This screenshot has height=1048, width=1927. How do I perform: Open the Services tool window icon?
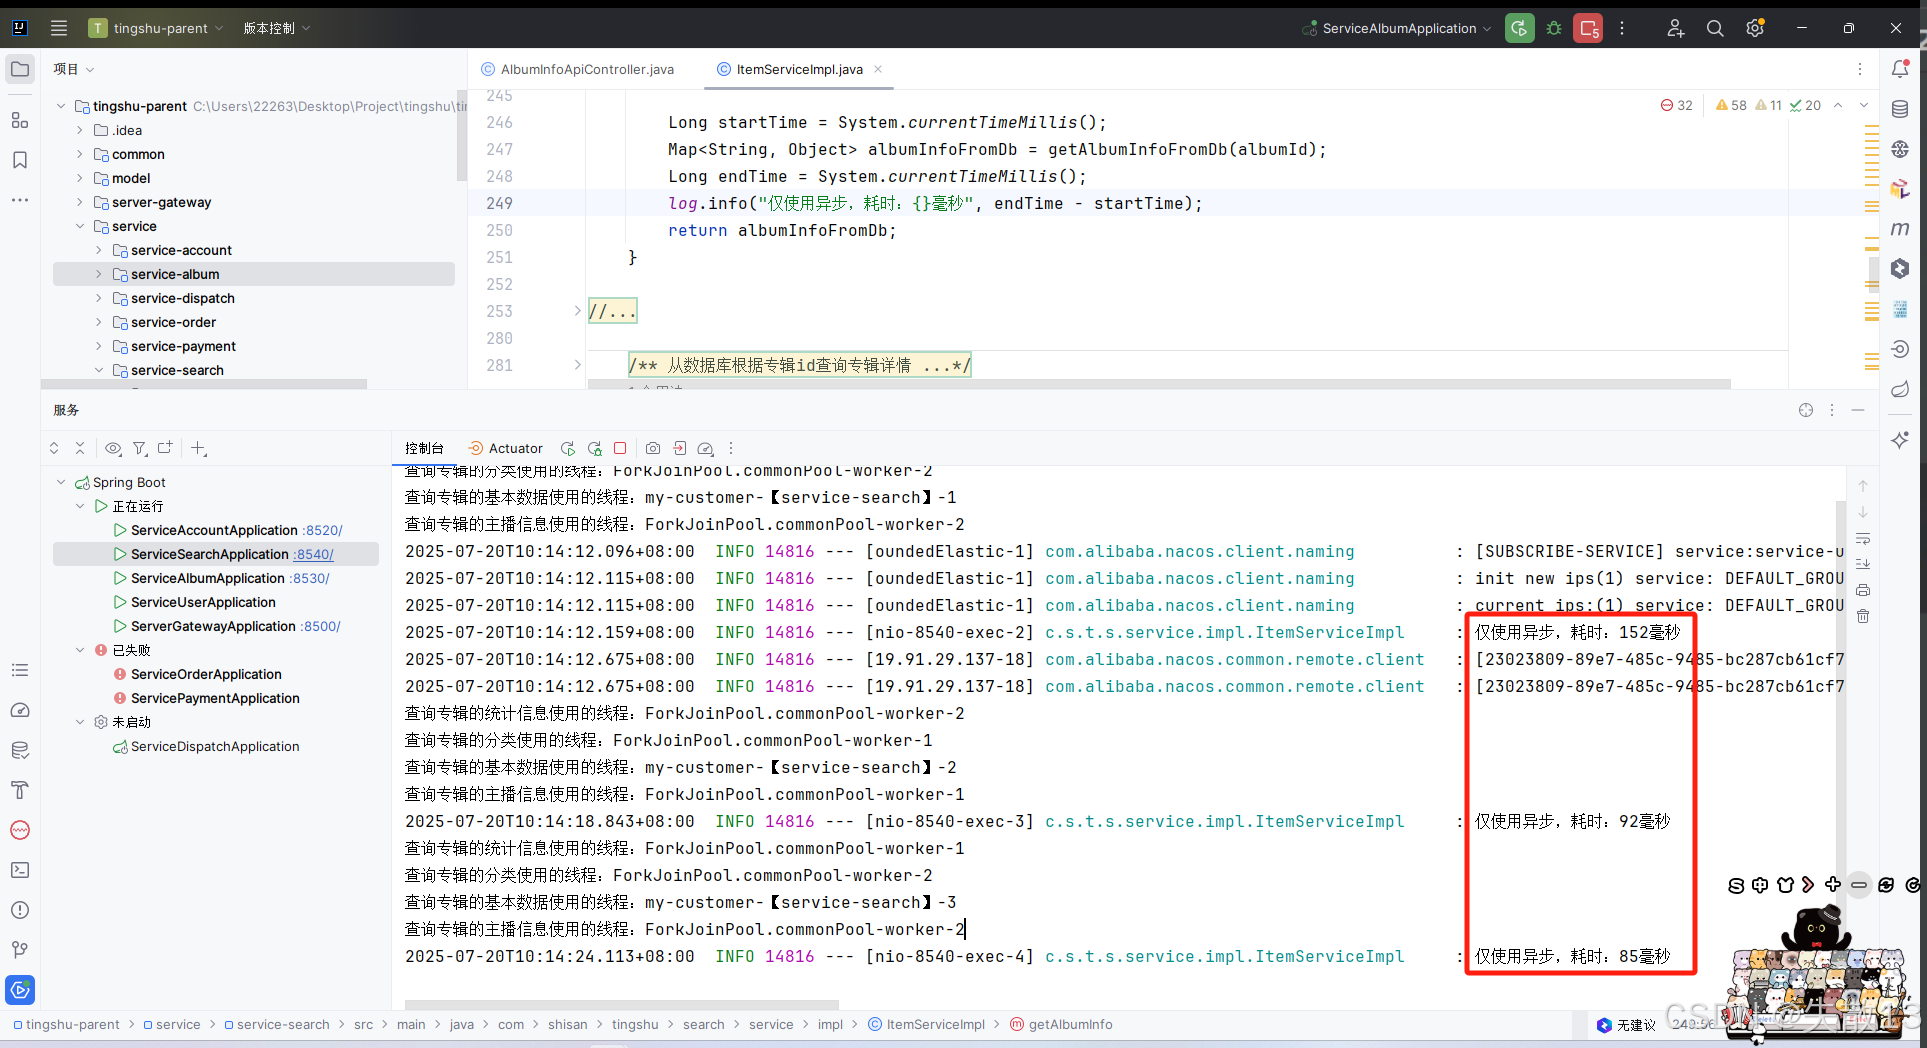point(20,990)
